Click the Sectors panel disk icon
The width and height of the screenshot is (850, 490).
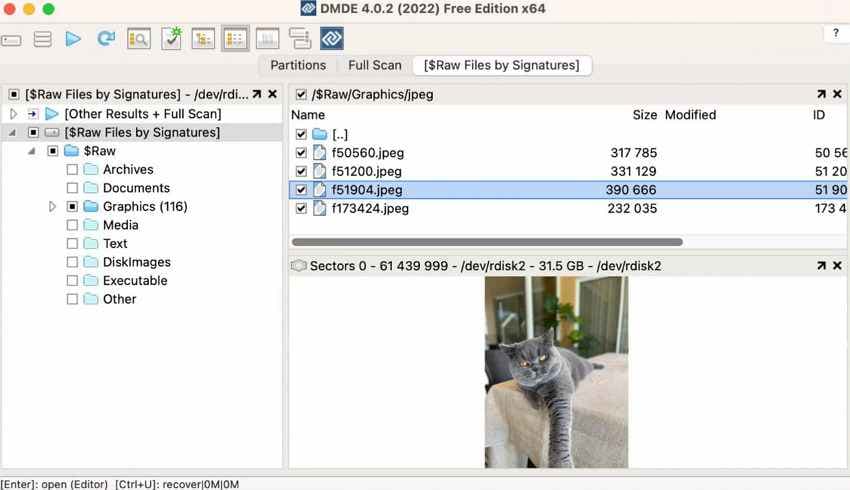299,266
